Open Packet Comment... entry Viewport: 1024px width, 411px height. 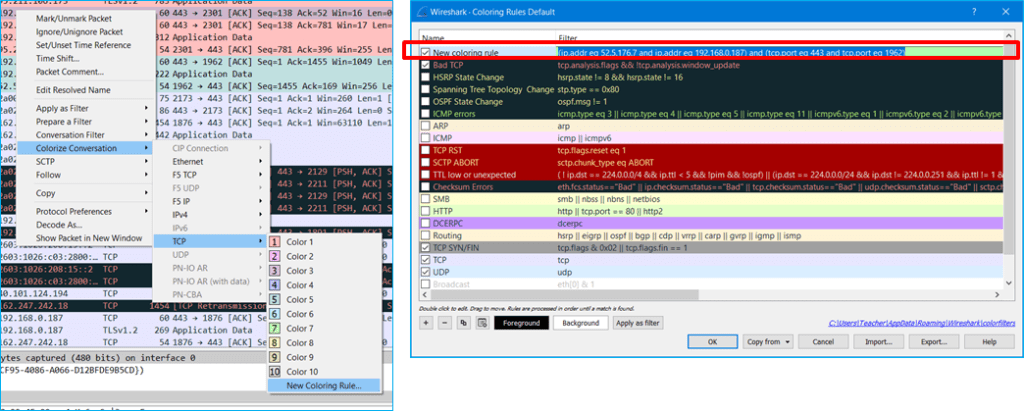70,72
